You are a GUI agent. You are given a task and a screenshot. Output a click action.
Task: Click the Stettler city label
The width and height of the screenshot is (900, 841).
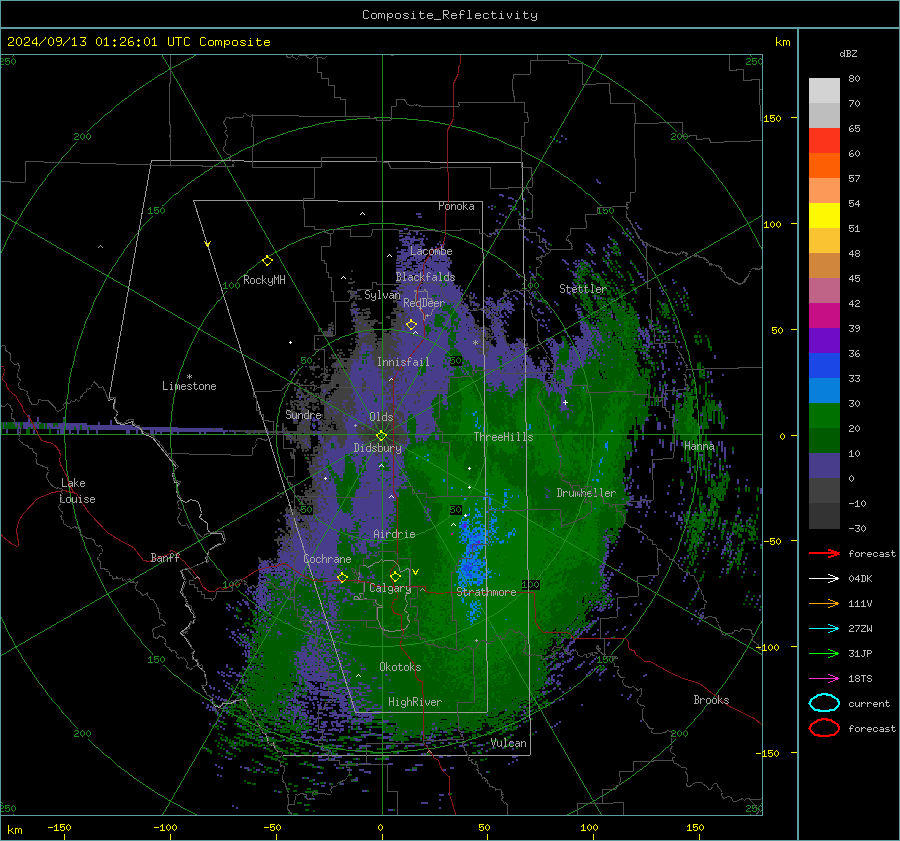click(583, 289)
